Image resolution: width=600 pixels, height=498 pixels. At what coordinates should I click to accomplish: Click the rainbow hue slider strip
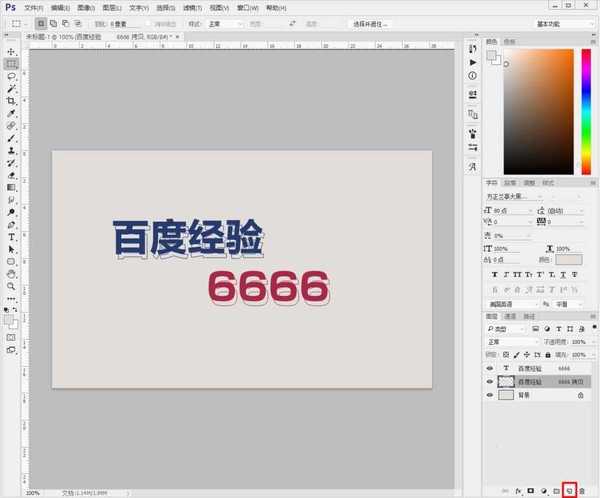pos(585,110)
